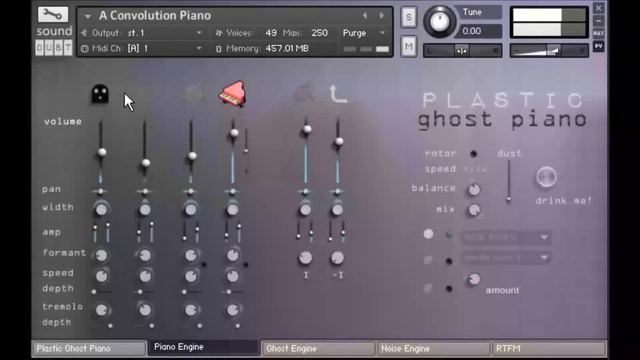This screenshot has width=640, height=360.
Task: Click the first channel volume fader handle
Action: pos(102,152)
